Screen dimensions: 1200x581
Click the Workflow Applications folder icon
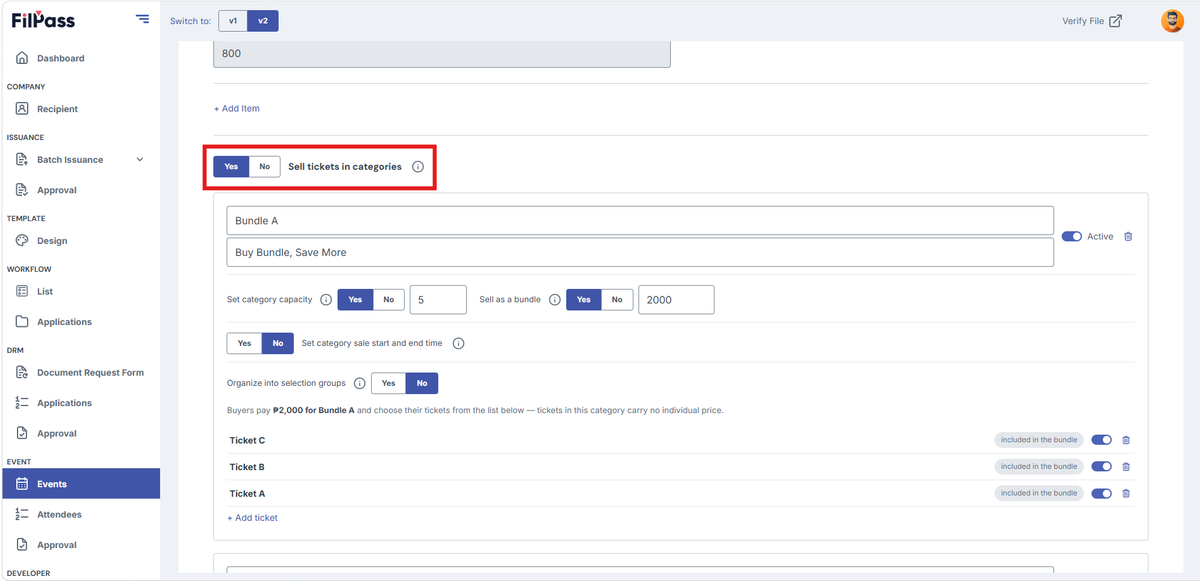point(22,322)
